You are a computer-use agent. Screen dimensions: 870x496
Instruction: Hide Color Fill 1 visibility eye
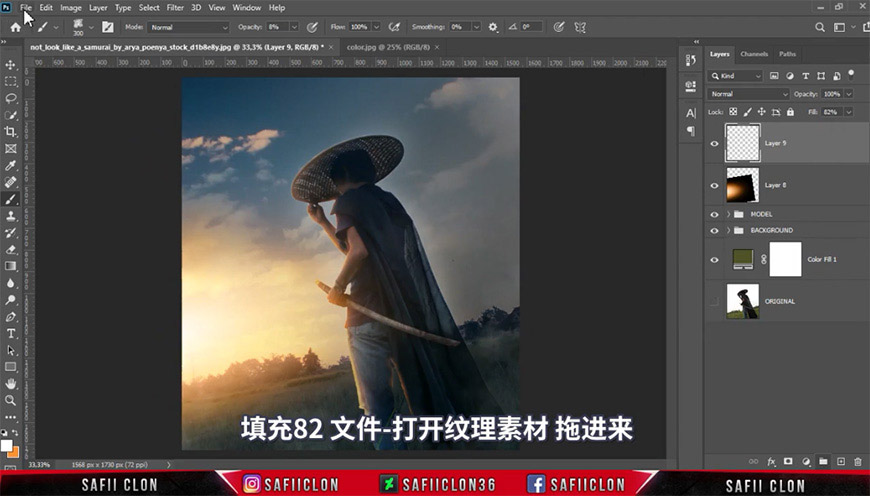[715, 259]
